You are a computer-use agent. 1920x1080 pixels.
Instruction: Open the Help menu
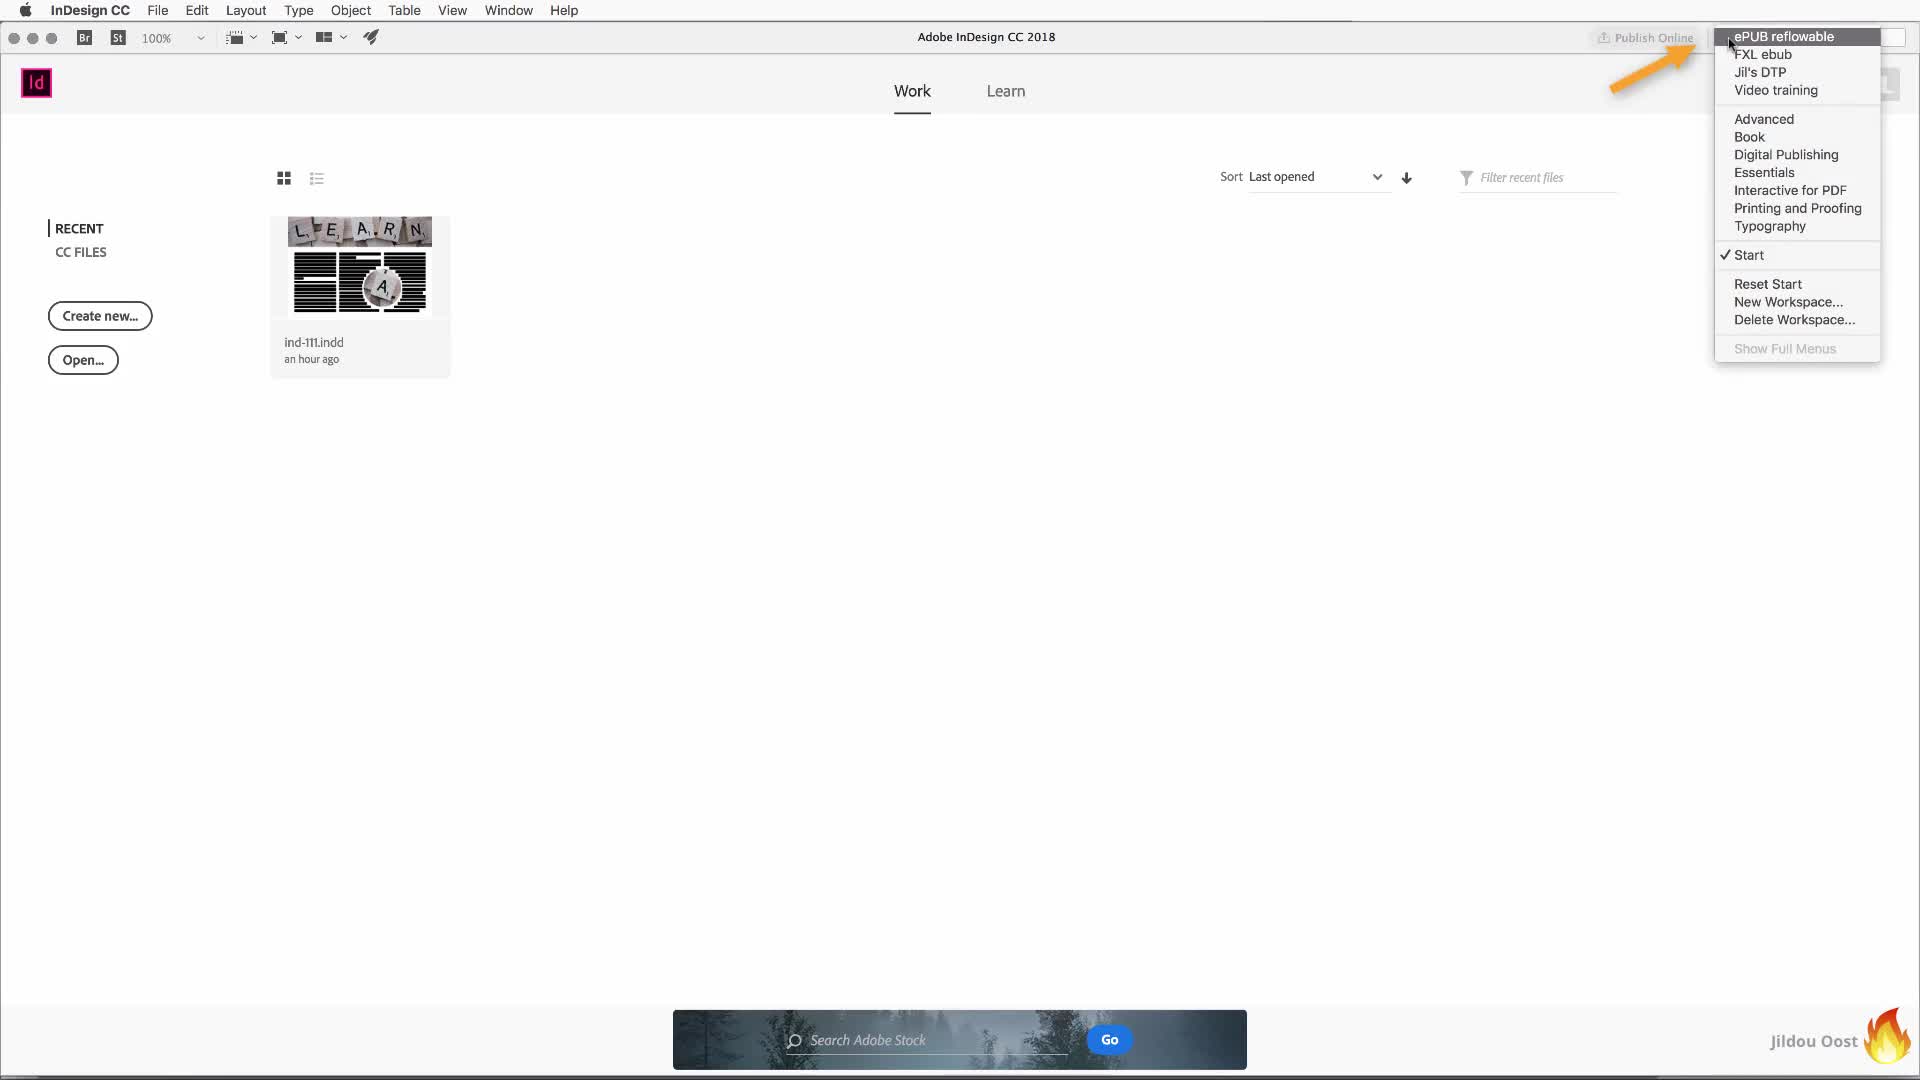point(564,10)
